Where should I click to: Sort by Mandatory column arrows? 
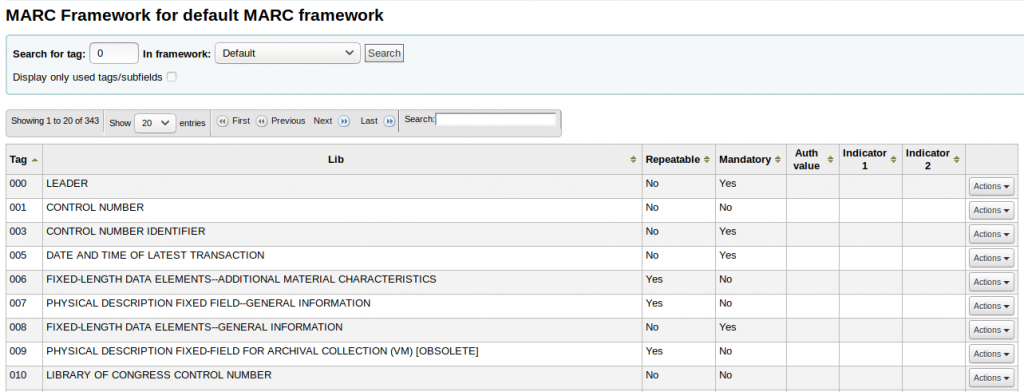coord(778,159)
